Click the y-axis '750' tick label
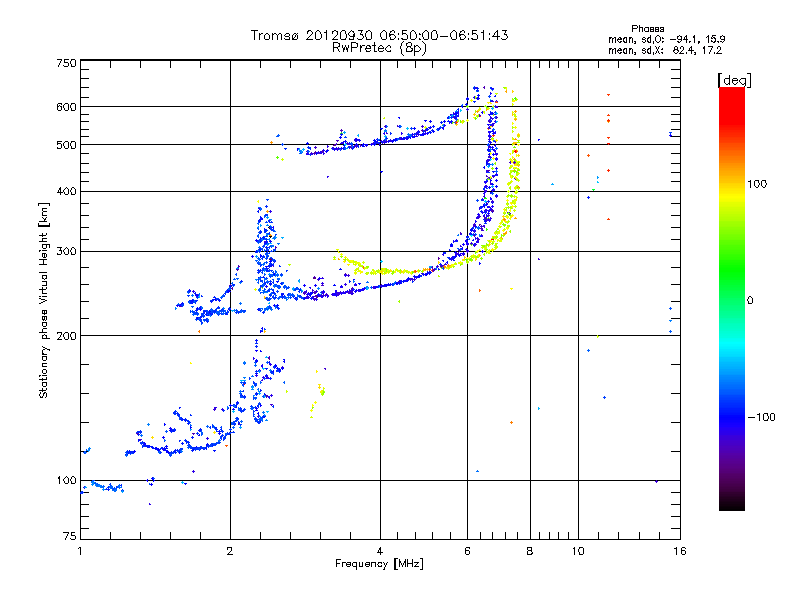The image size is (800, 600). click(x=66, y=63)
